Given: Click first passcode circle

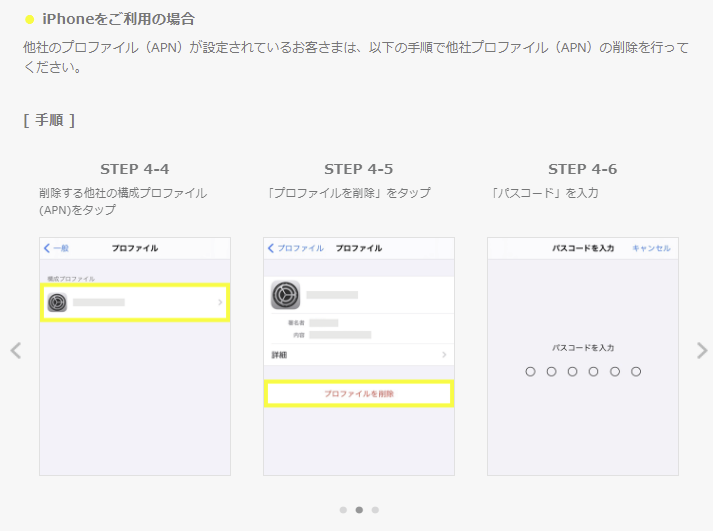Looking at the screenshot, I should (x=530, y=372).
